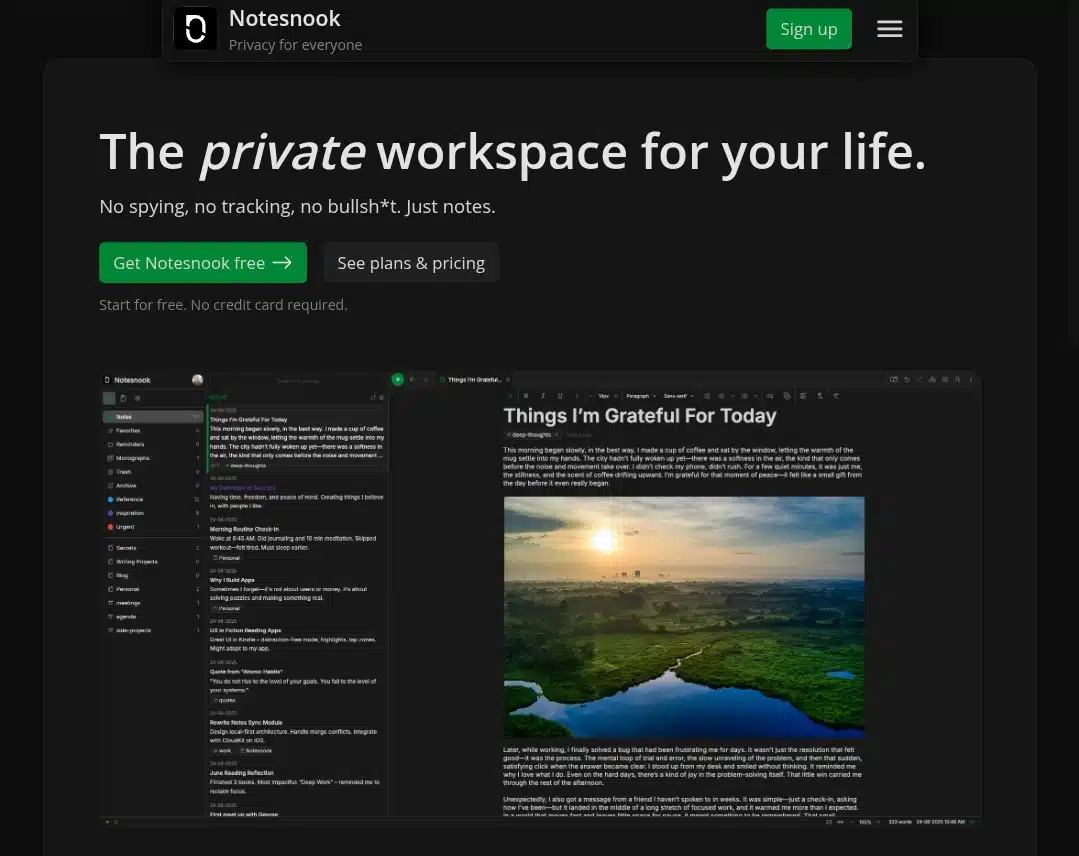Go forward using editor forward arrow

tap(426, 379)
